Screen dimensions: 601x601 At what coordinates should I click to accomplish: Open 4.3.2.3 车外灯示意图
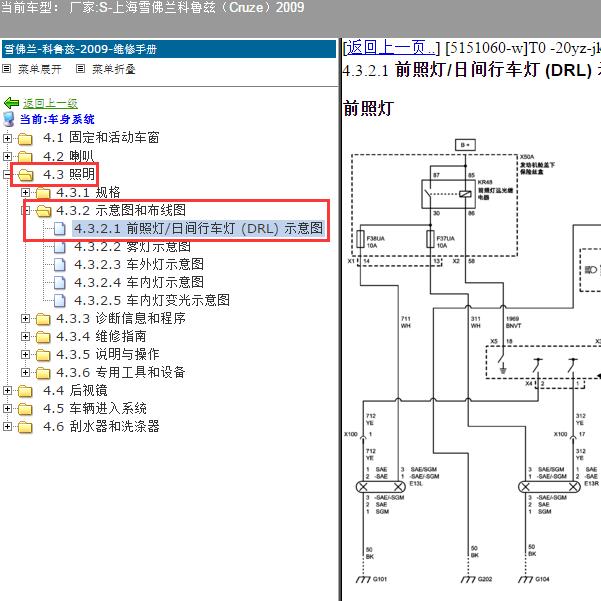tap(139, 264)
